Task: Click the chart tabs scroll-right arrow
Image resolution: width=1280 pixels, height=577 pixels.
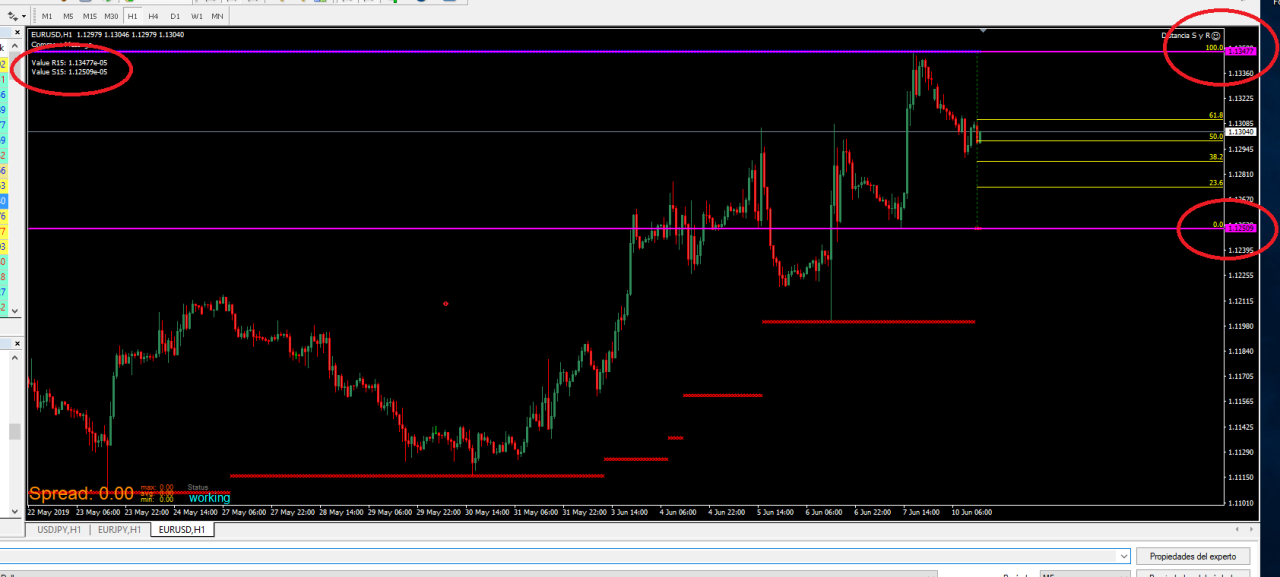Action: coord(1251,529)
